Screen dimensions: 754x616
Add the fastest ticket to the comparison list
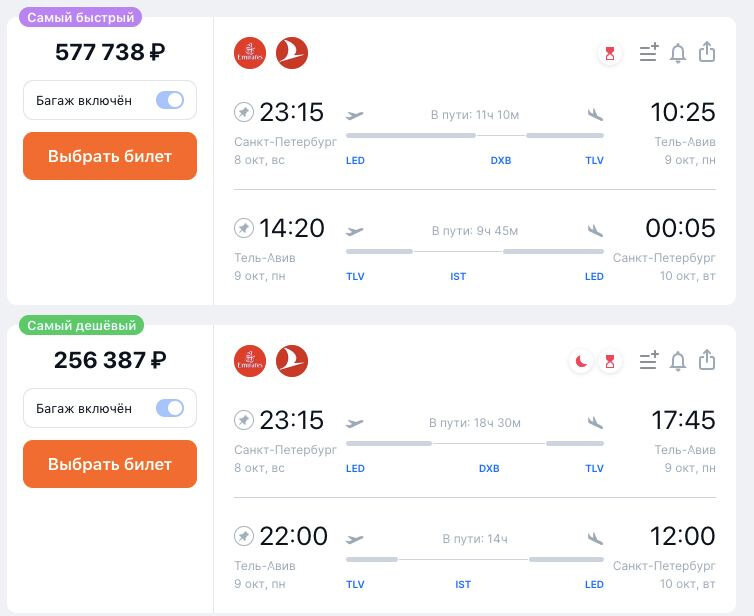649,53
